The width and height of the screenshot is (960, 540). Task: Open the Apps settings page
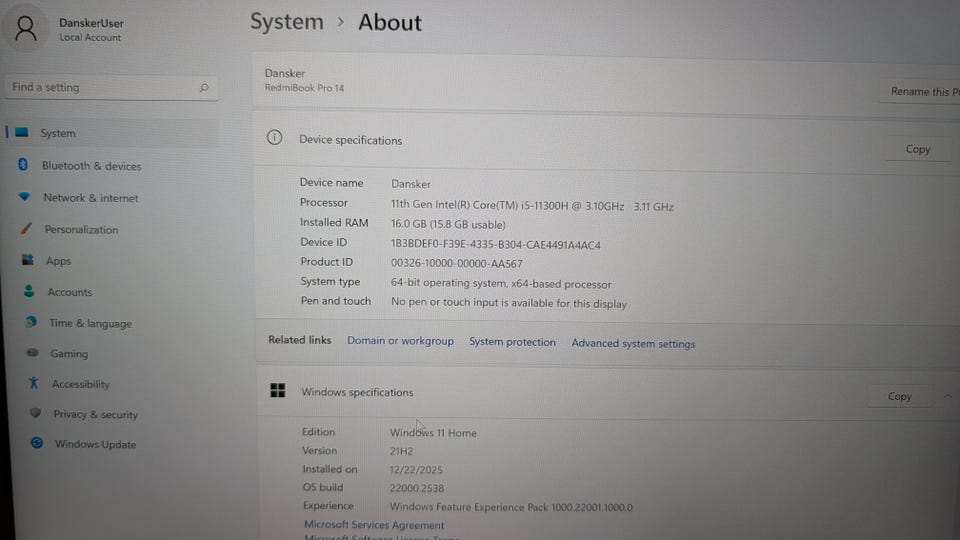pyautogui.click(x=59, y=261)
